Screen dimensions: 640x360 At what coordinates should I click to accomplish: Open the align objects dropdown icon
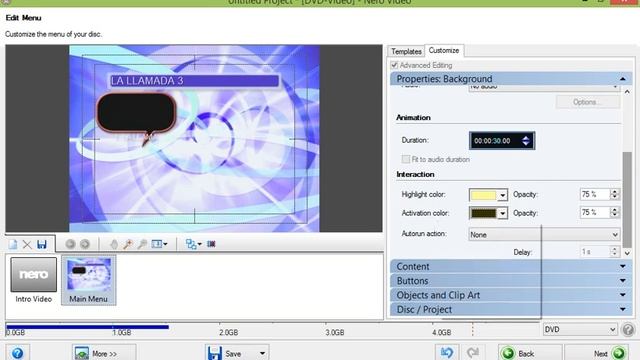click(x=193, y=244)
